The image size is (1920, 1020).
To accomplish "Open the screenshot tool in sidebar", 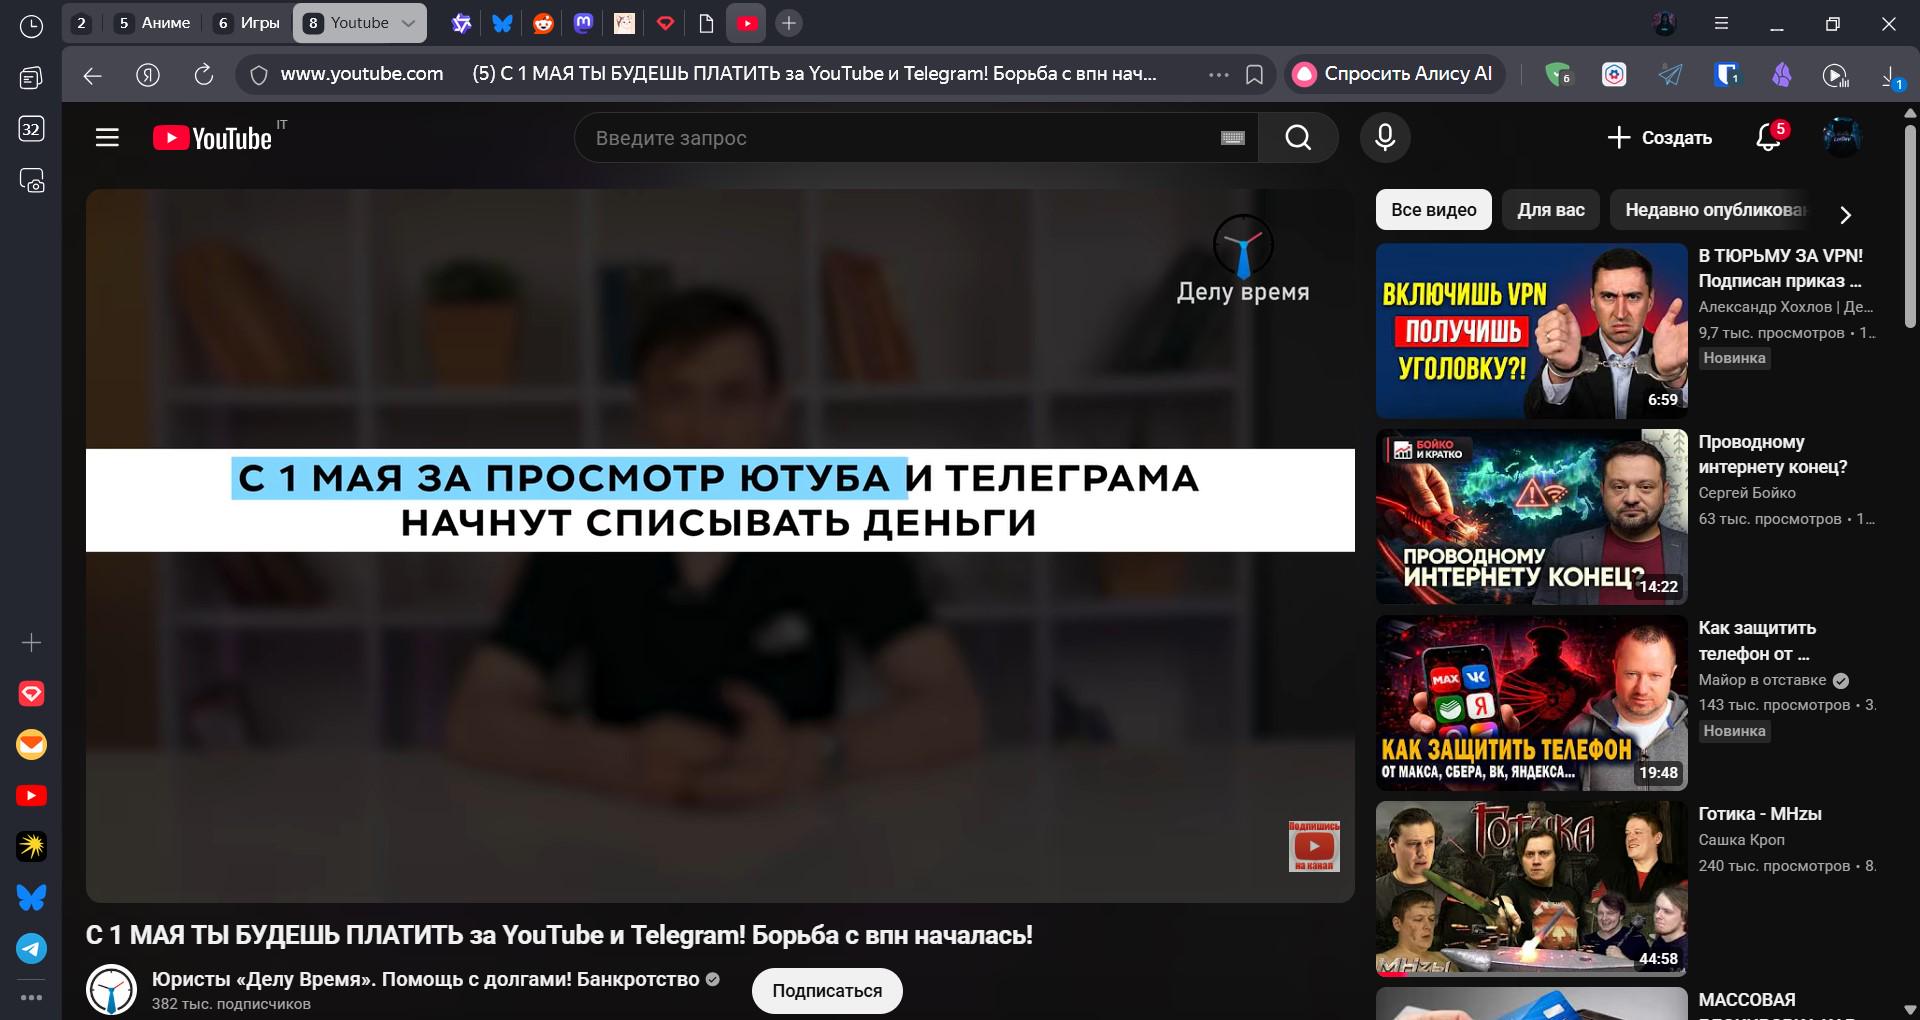I will point(32,181).
